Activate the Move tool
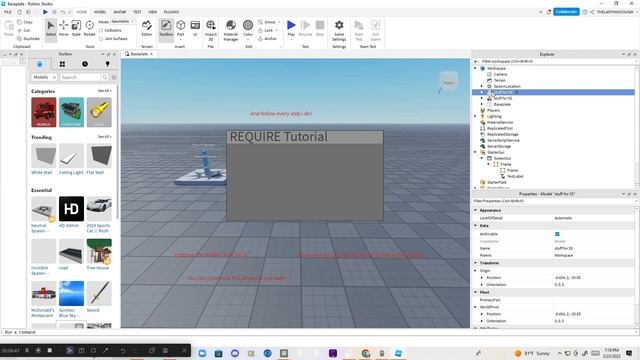The image size is (640, 360). coord(64,29)
